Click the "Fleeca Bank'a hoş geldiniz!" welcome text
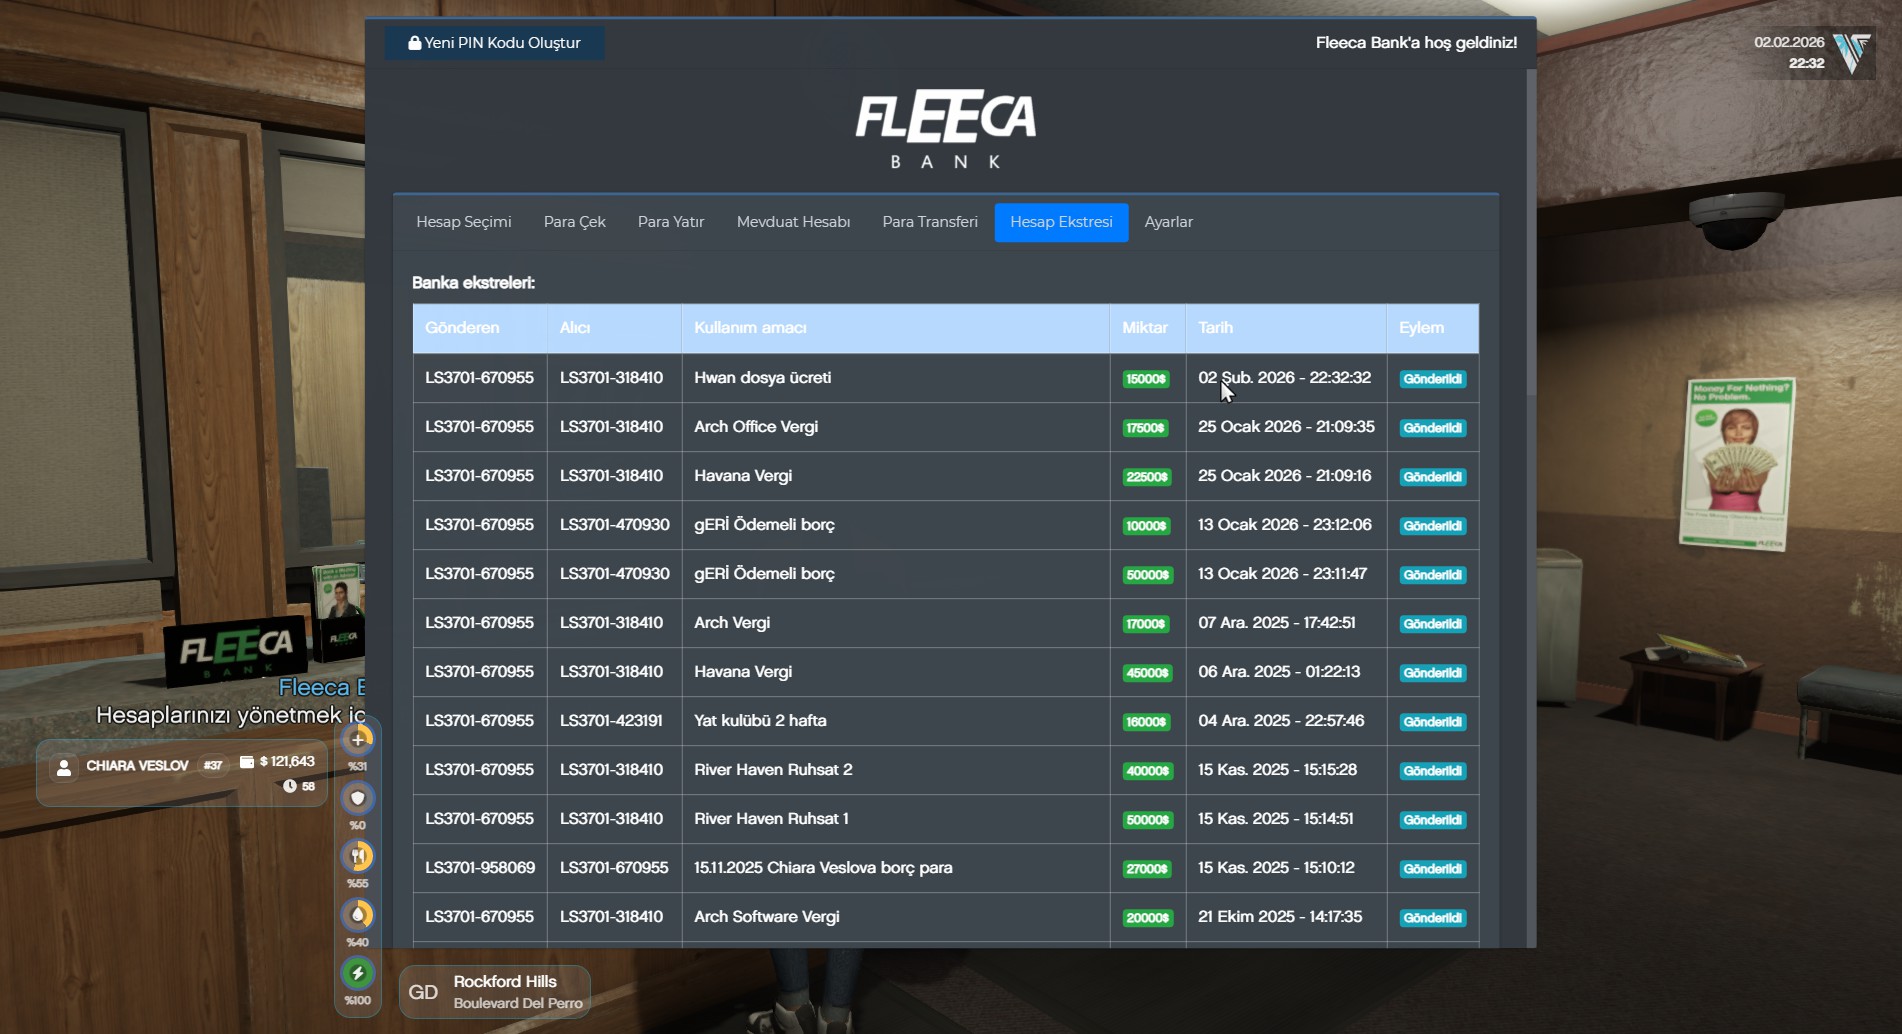 (1416, 43)
